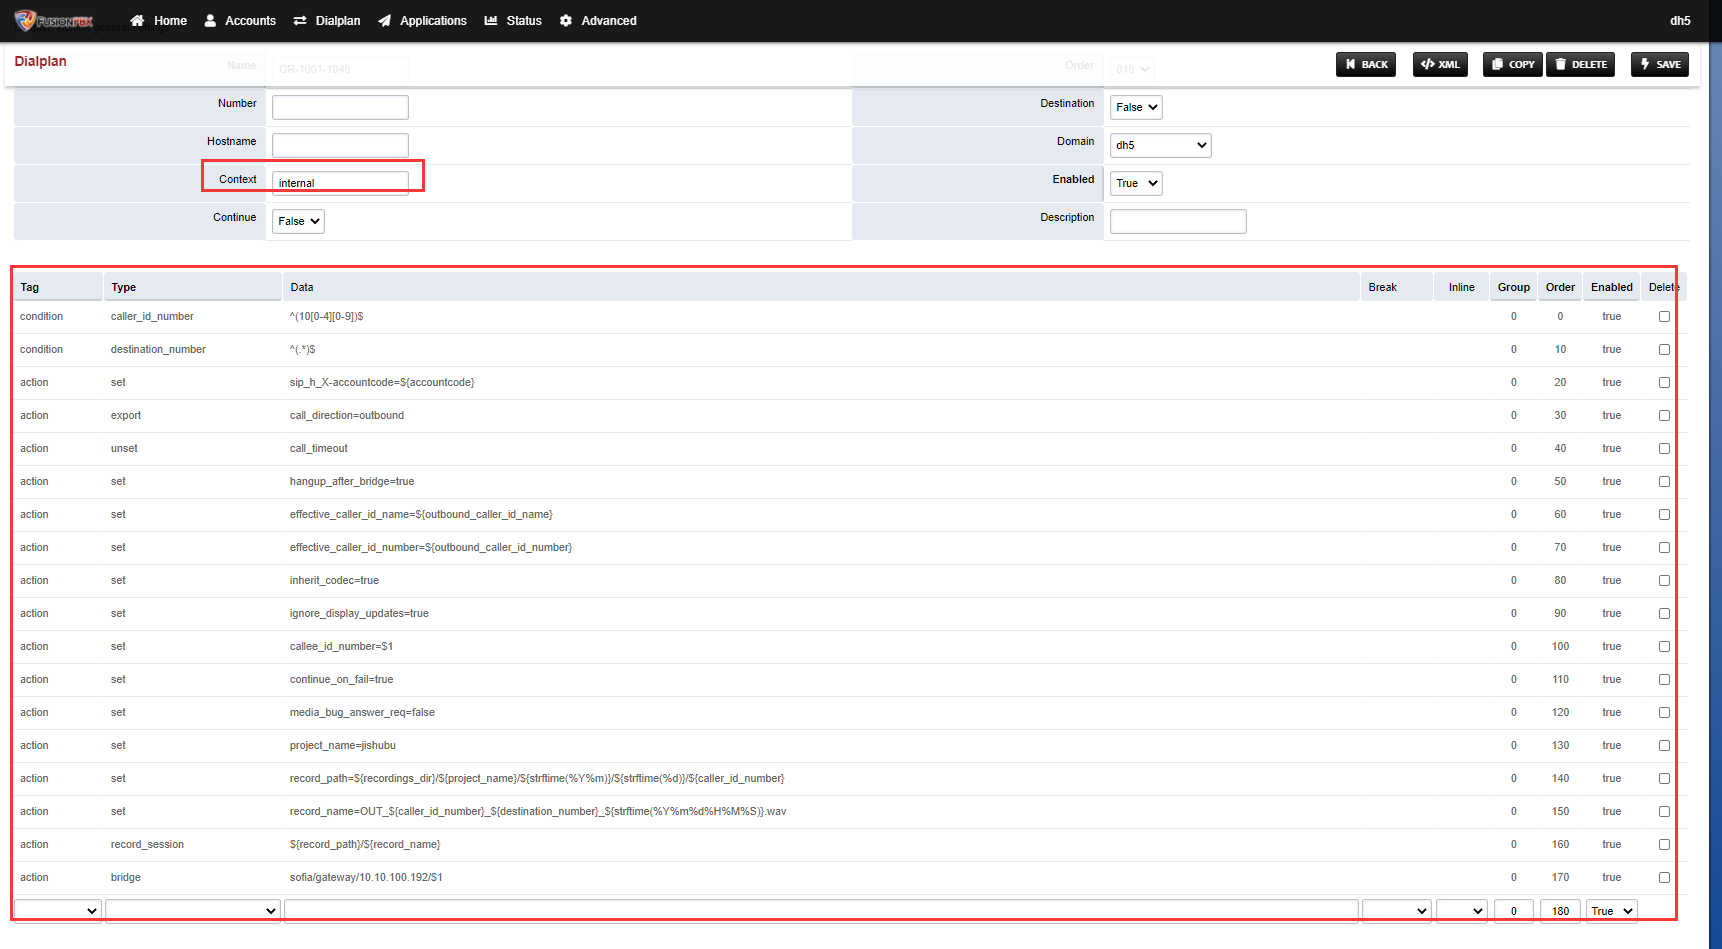
Task: Check delete for destination_number condition row
Action: click(x=1664, y=350)
